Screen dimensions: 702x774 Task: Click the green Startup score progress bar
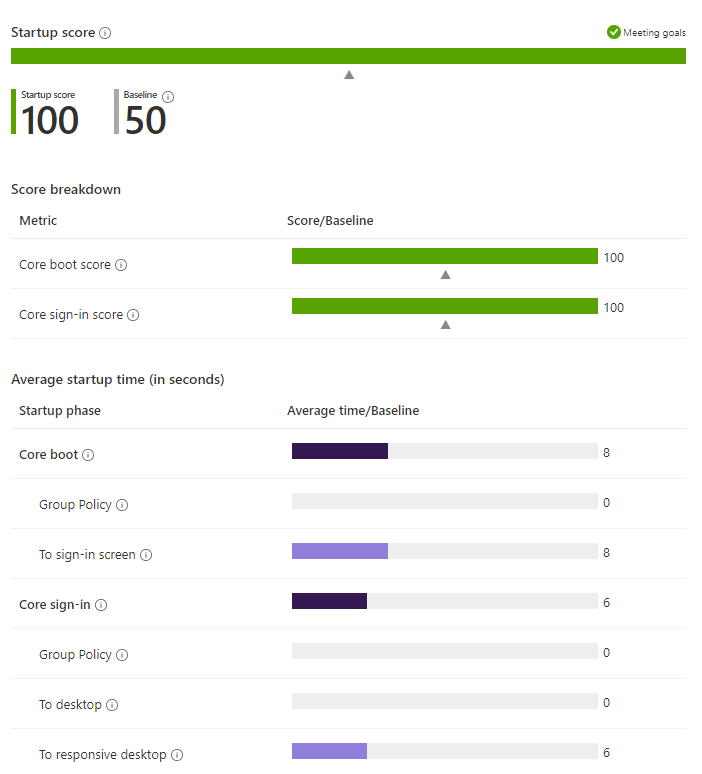[x=348, y=56]
